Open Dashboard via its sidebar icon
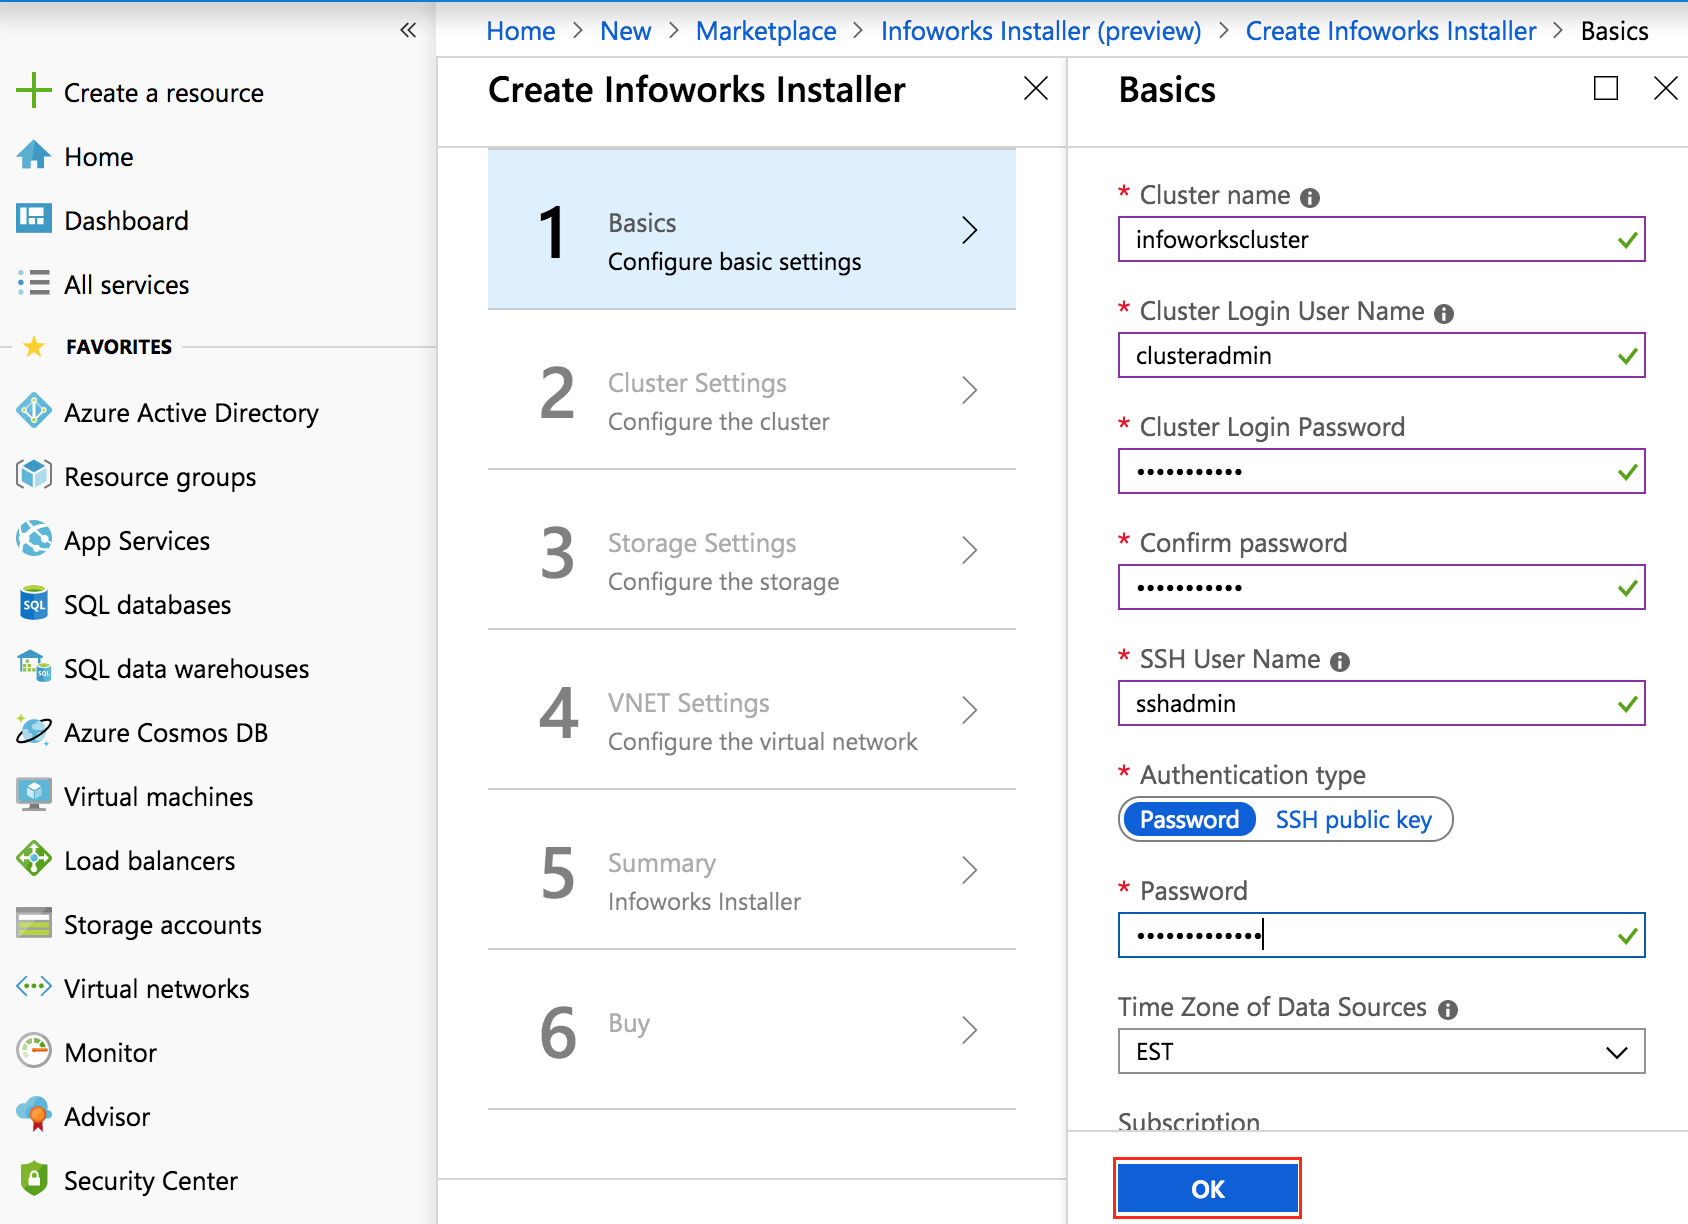 (x=34, y=219)
